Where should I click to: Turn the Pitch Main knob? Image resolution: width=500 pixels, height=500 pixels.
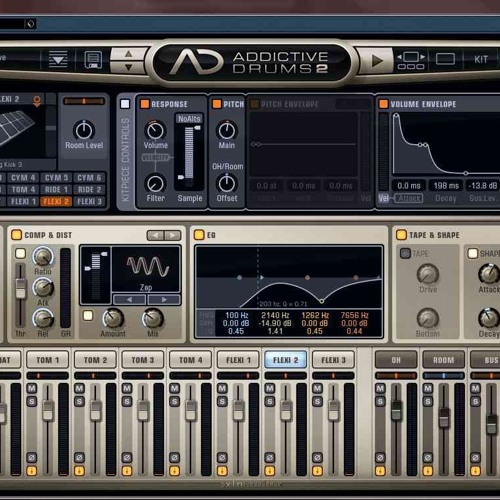[x=227, y=130]
